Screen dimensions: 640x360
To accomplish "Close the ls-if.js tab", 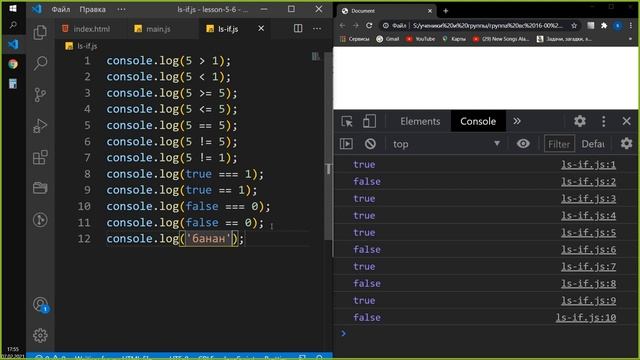I will click(x=261, y=28).
